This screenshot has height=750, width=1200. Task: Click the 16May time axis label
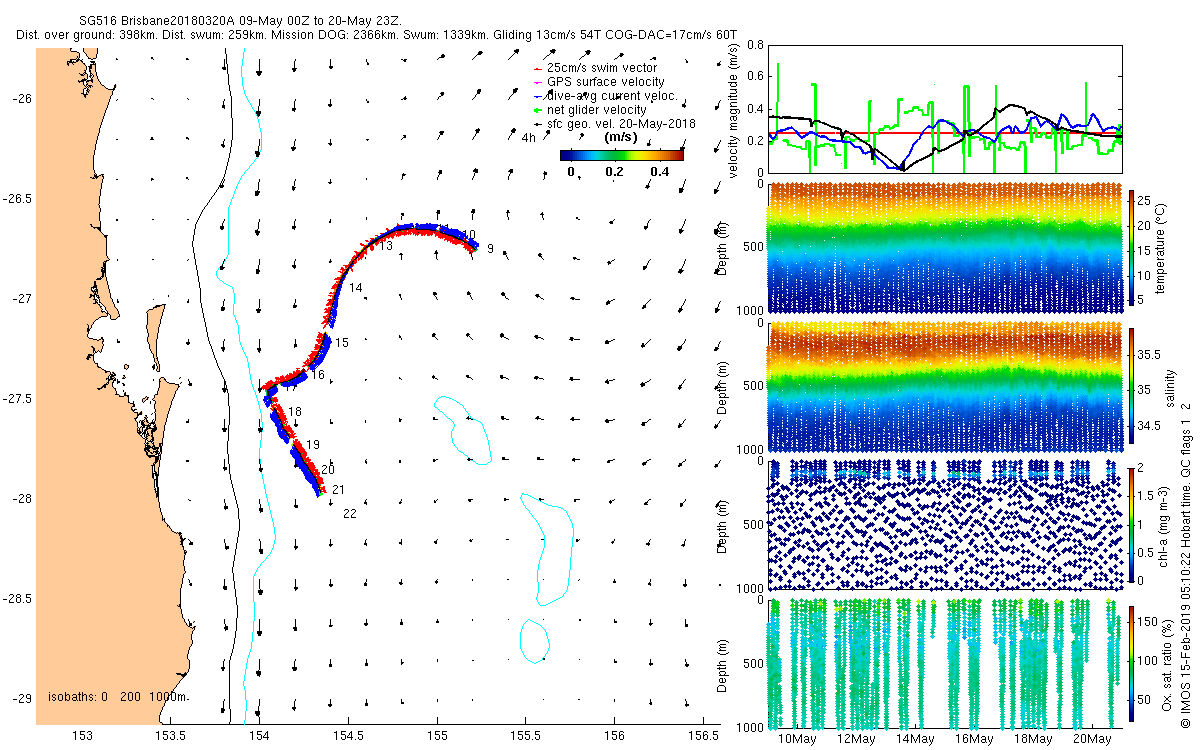(x=974, y=739)
